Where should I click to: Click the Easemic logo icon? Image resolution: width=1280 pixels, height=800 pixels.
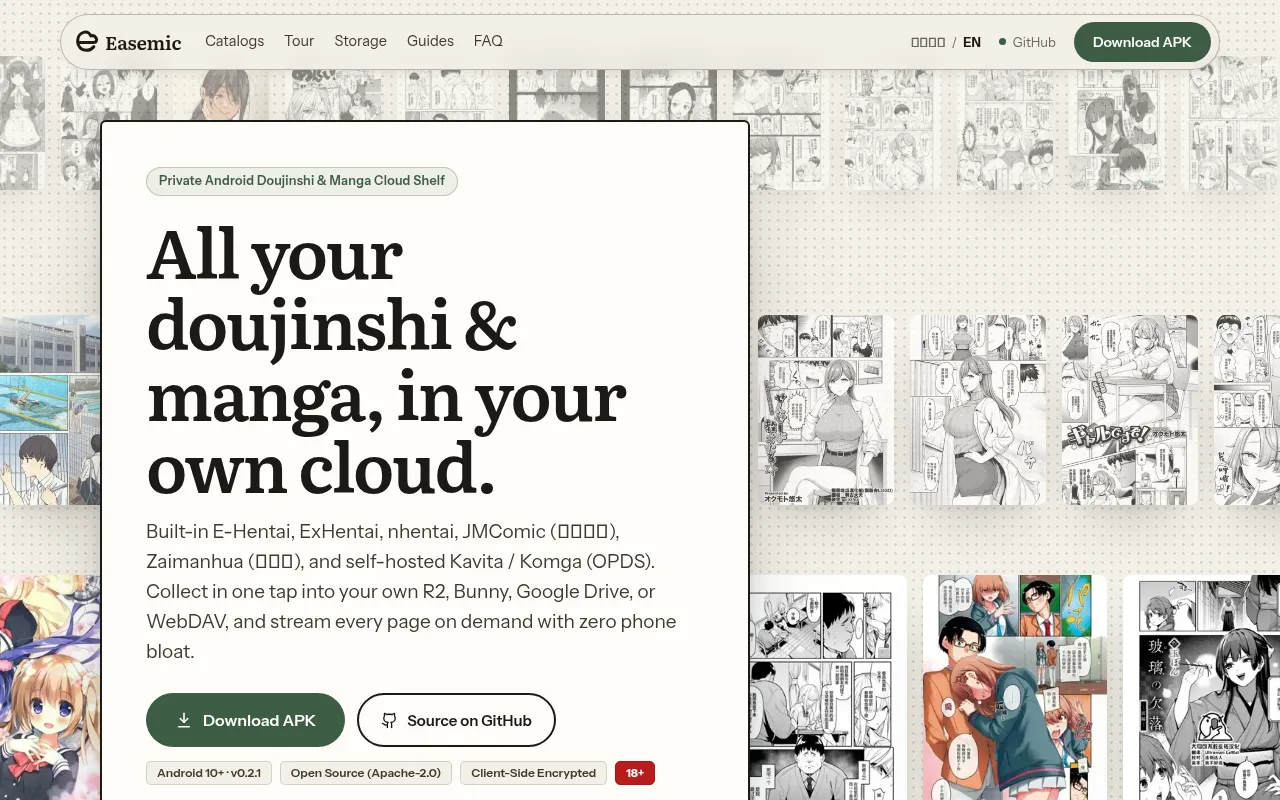[x=87, y=41]
